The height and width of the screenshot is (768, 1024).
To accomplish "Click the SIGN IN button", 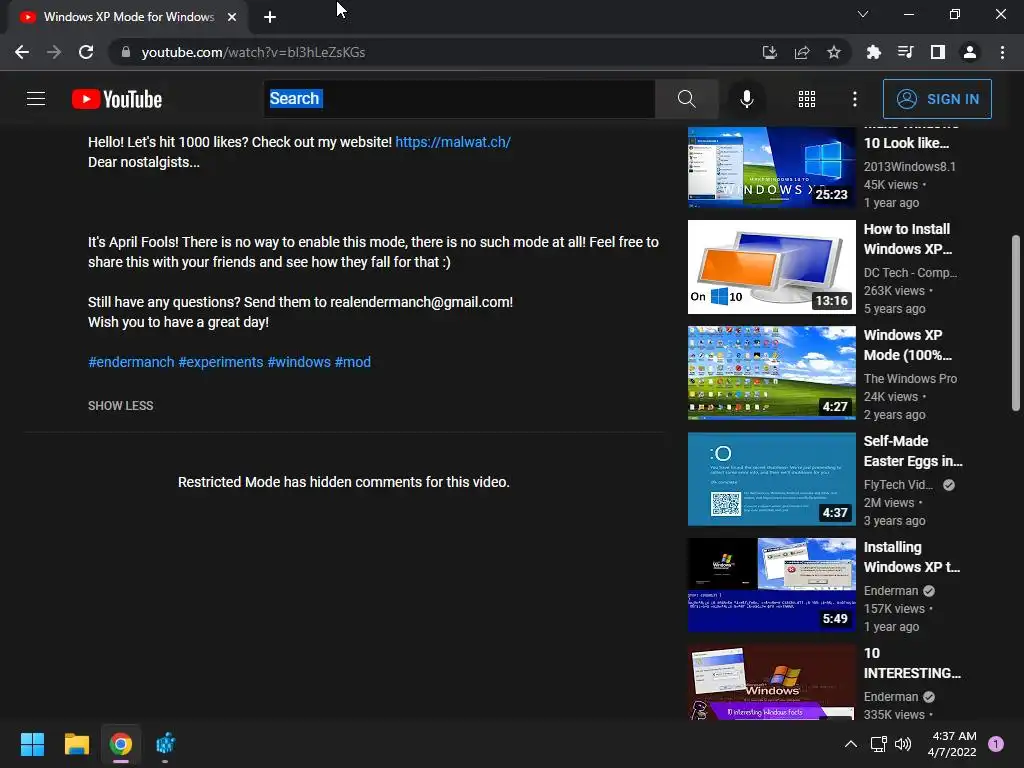I will (x=936, y=99).
